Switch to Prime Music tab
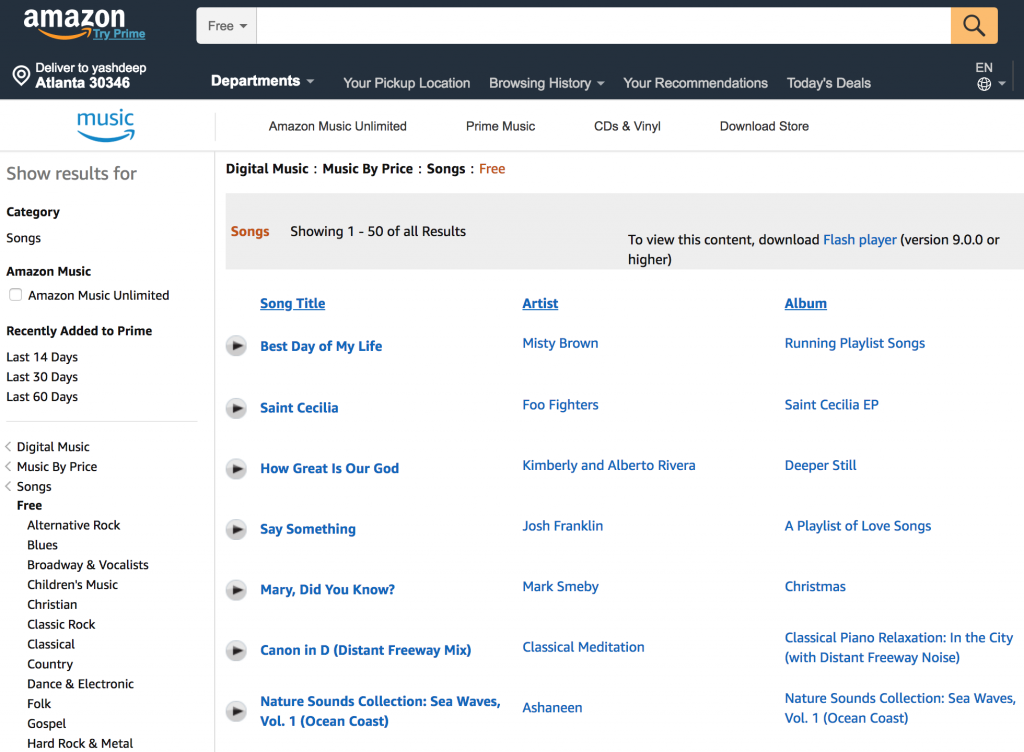This screenshot has width=1024, height=752. coord(500,126)
